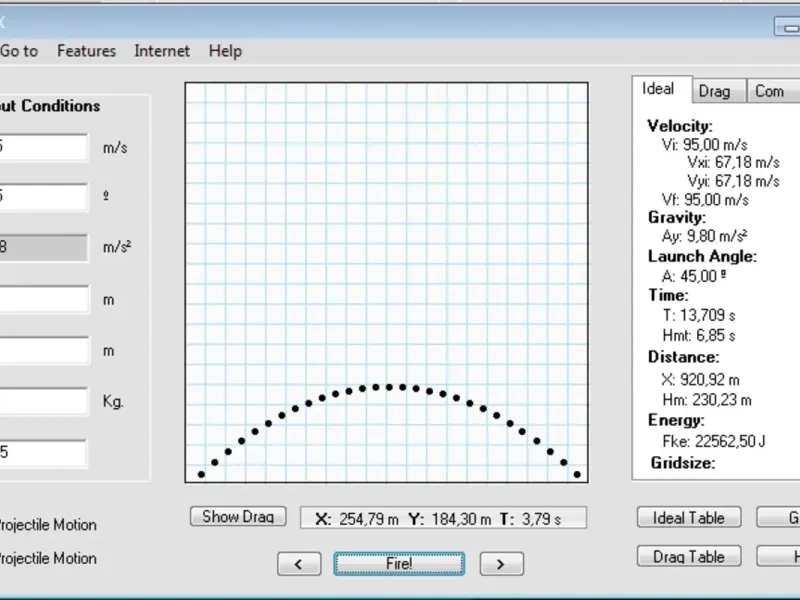
Task: Click the X: 920,92 m distance value
Action: [700, 380]
